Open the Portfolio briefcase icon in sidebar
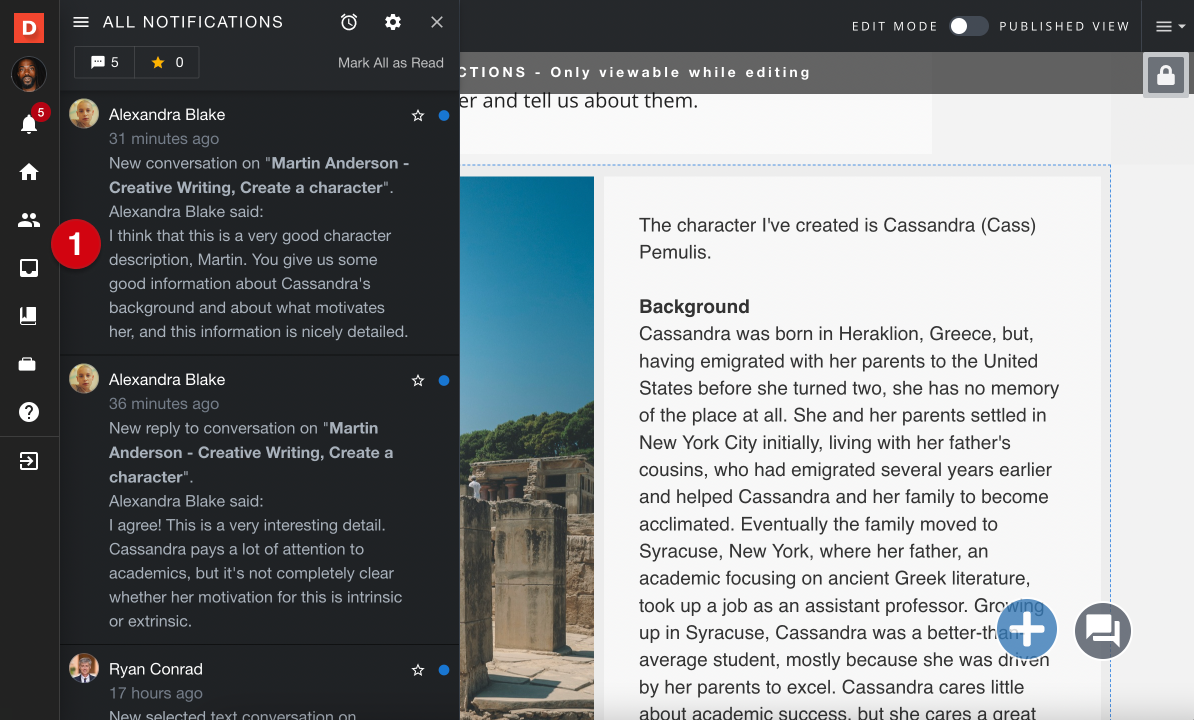1194x720 pixels. click(27, 364)
